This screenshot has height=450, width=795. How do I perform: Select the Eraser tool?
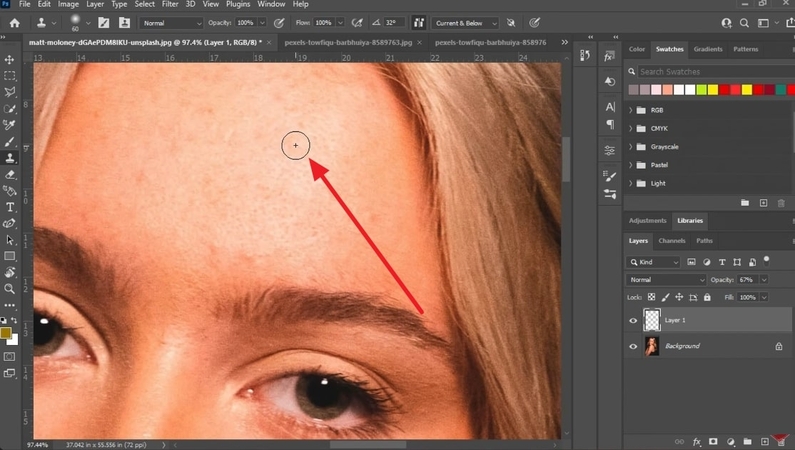10,174
